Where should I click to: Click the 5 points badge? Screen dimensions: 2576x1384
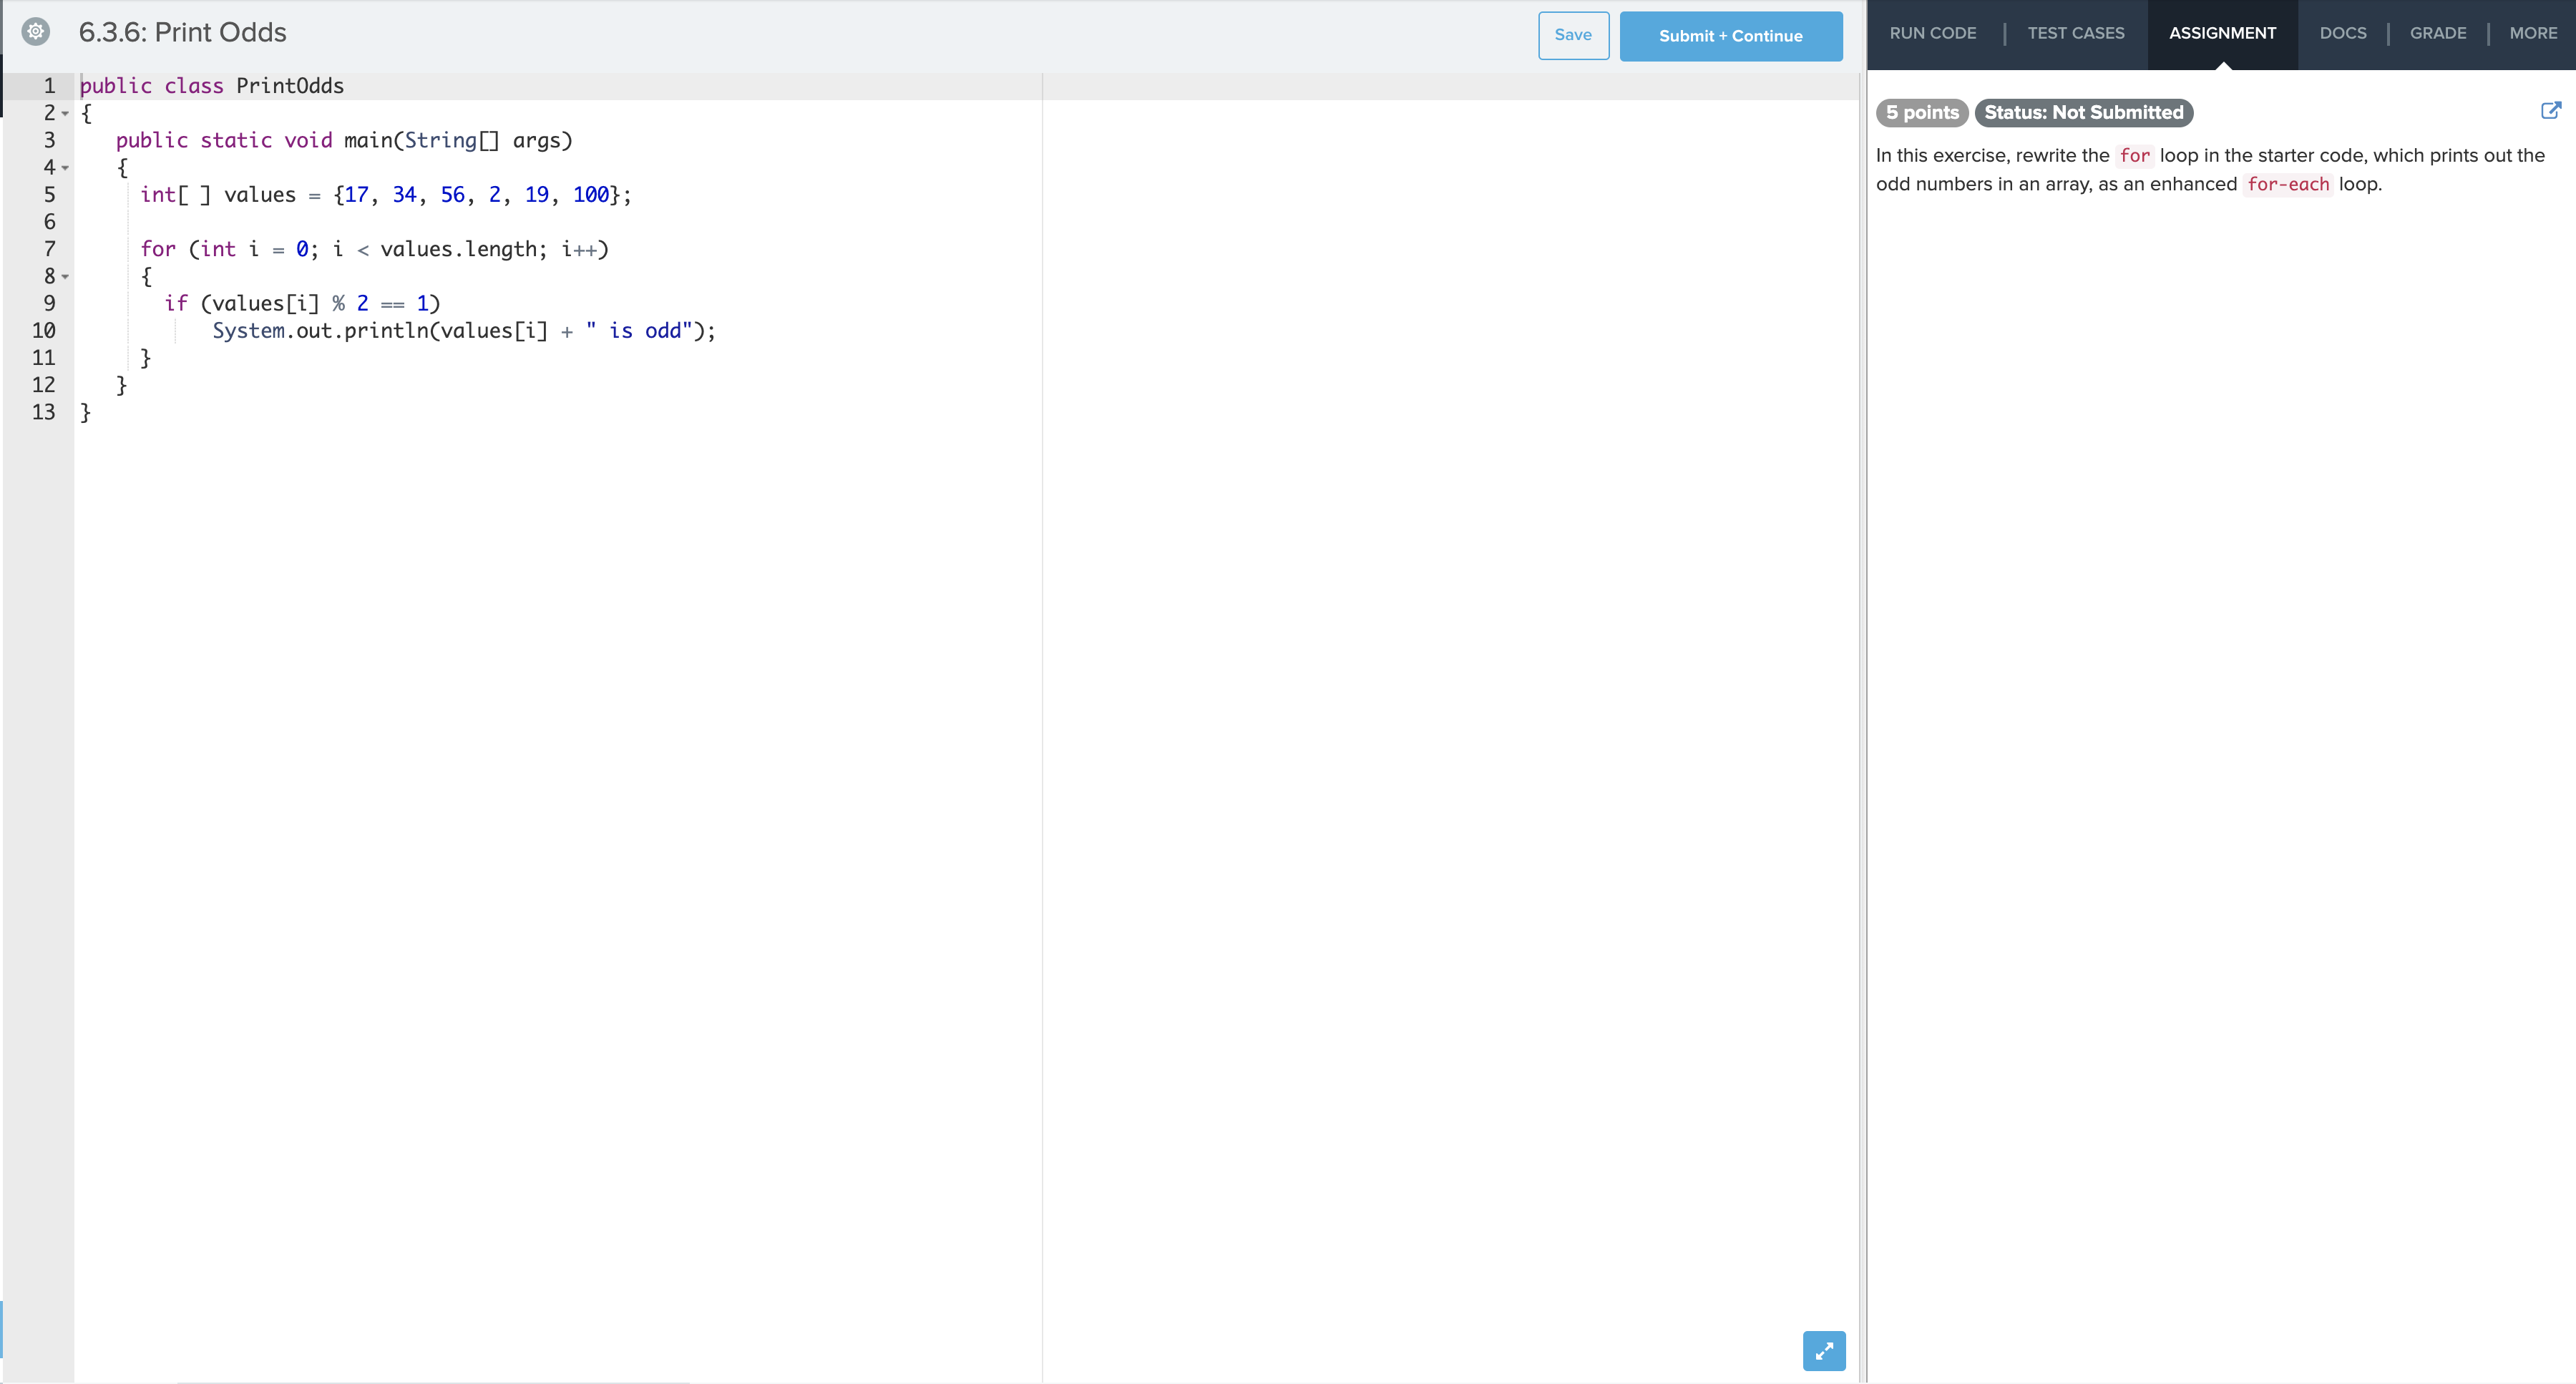tap(1921, 112)
